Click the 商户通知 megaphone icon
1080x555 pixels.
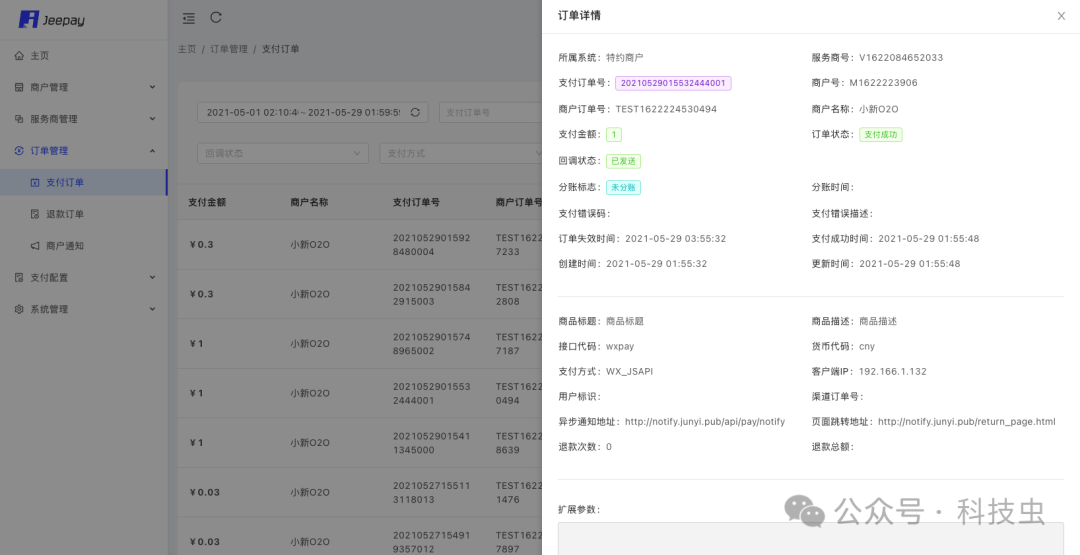(x=35, y=246)
